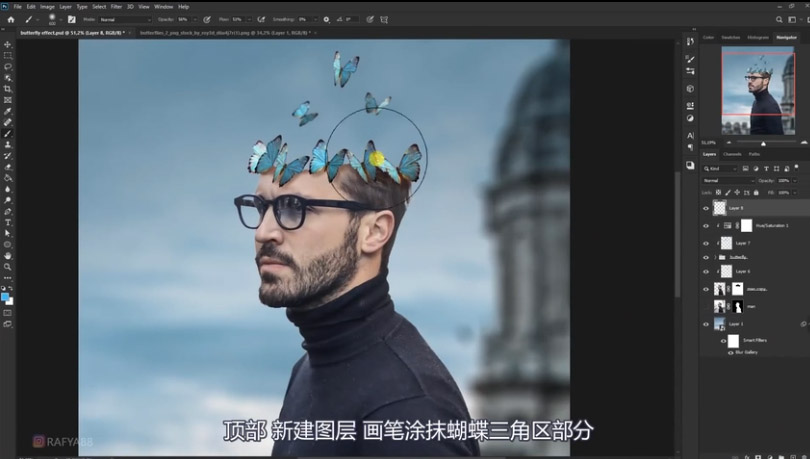Click the blue foreground color swatch
The image size is (810, 459).
(x=6, y=297)
